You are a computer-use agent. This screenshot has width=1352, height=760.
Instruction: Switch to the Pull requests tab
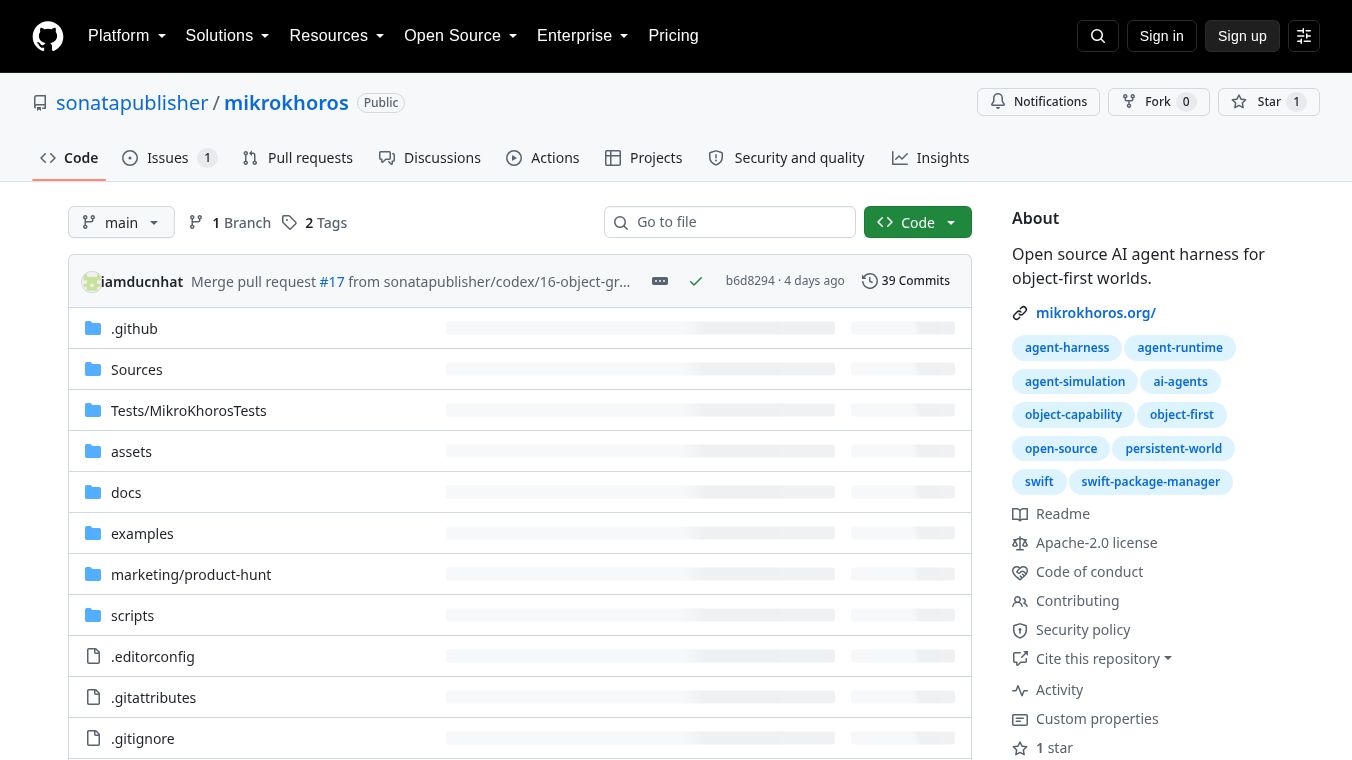297,158
